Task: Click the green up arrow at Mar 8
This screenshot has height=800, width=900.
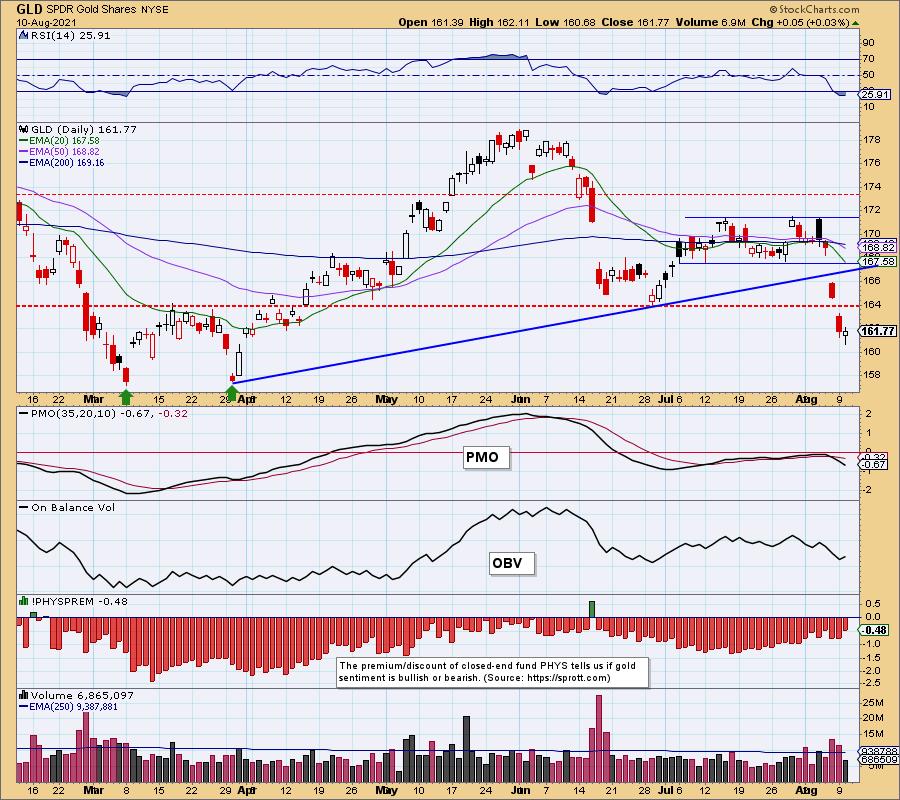Action: coord(126,395)
